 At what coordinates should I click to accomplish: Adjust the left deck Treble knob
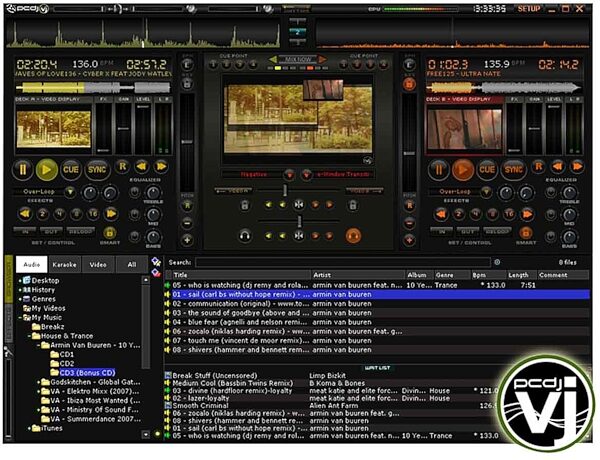click(x=153, y=192)
